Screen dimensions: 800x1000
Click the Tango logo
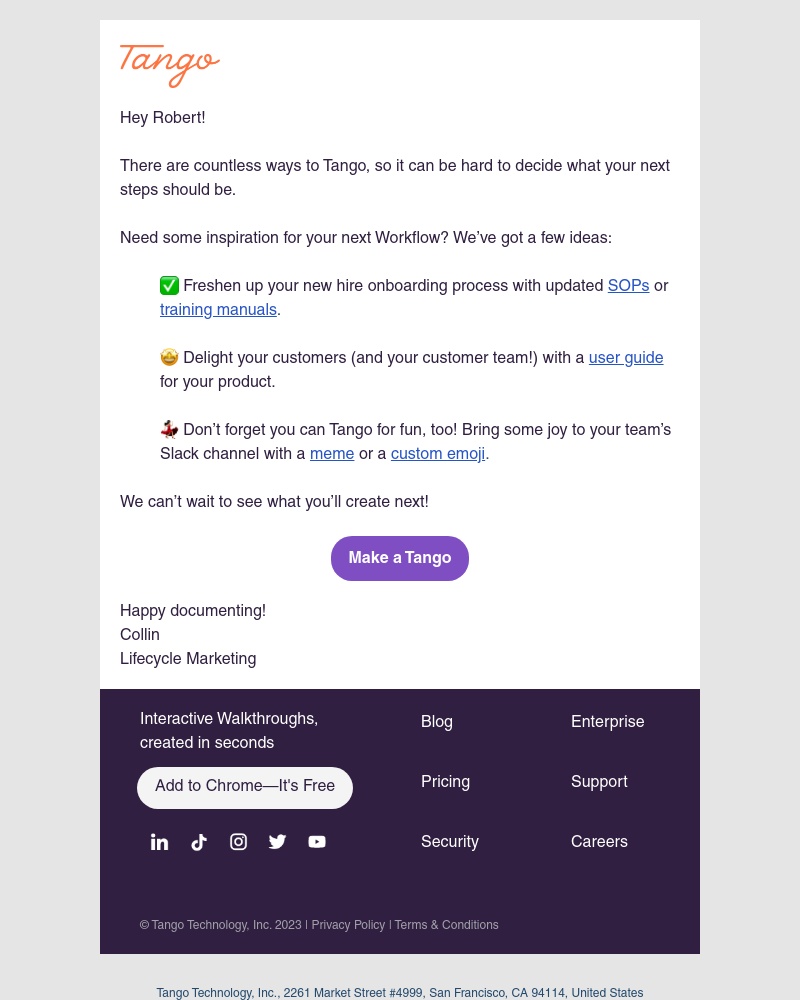pyautogui.click(x=169, y=64)
